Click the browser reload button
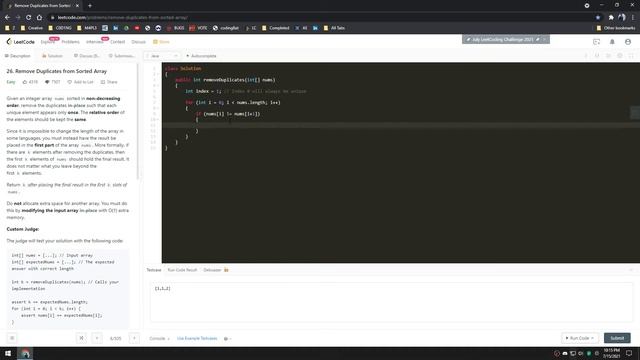Screen dimensions: 640x360 pos(29,18)
